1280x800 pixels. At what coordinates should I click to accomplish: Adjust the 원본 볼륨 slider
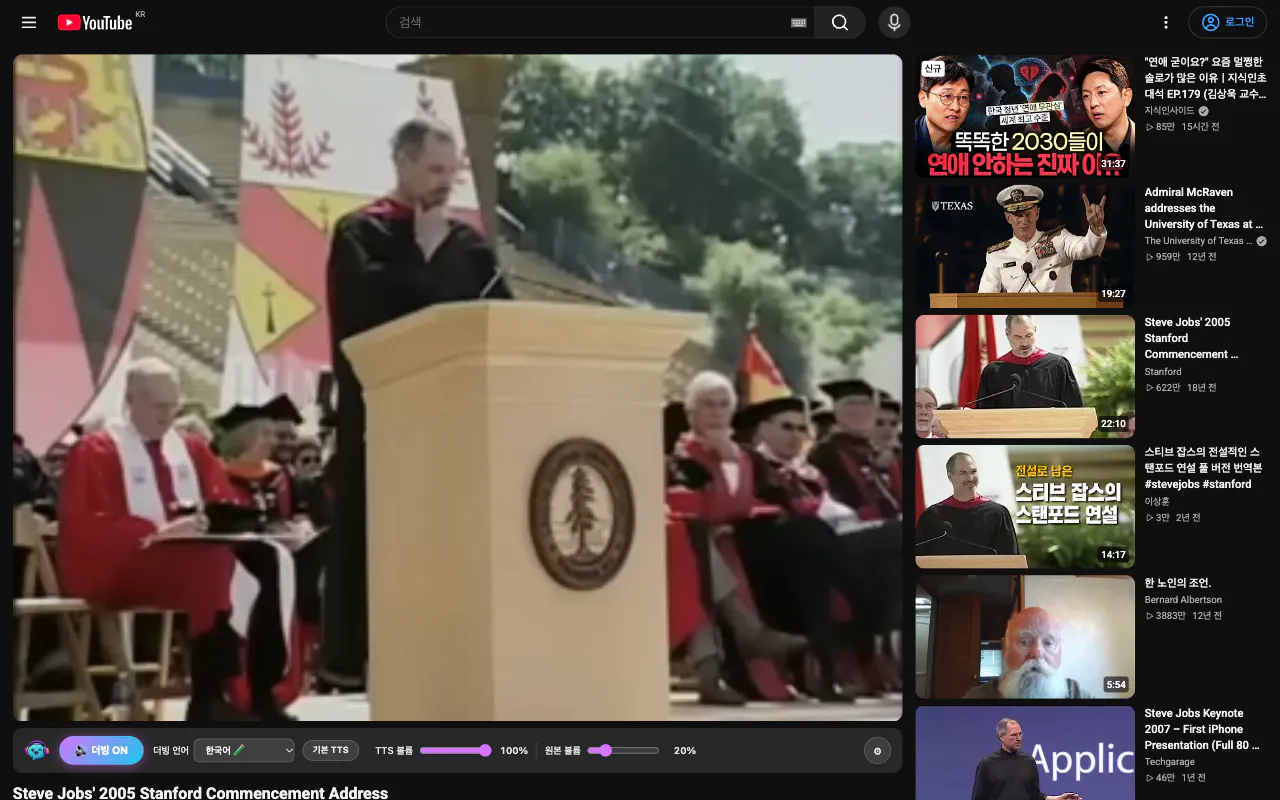coord(623,750)
